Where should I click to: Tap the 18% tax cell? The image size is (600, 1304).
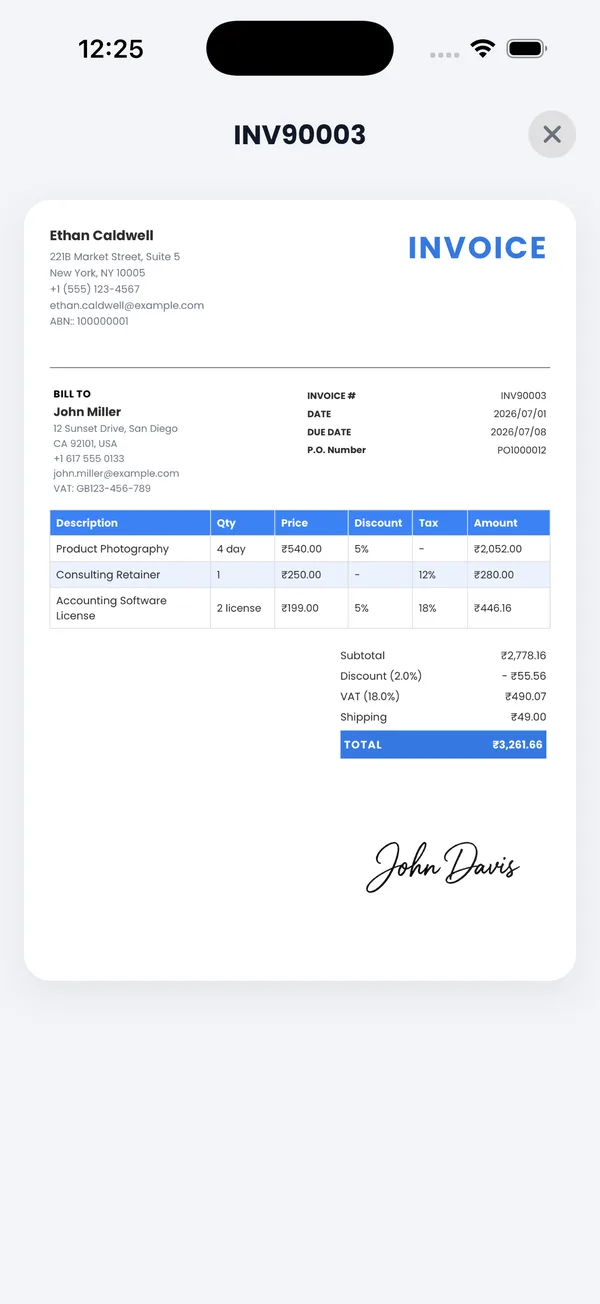pyautogui.click(x=428, y=608)
